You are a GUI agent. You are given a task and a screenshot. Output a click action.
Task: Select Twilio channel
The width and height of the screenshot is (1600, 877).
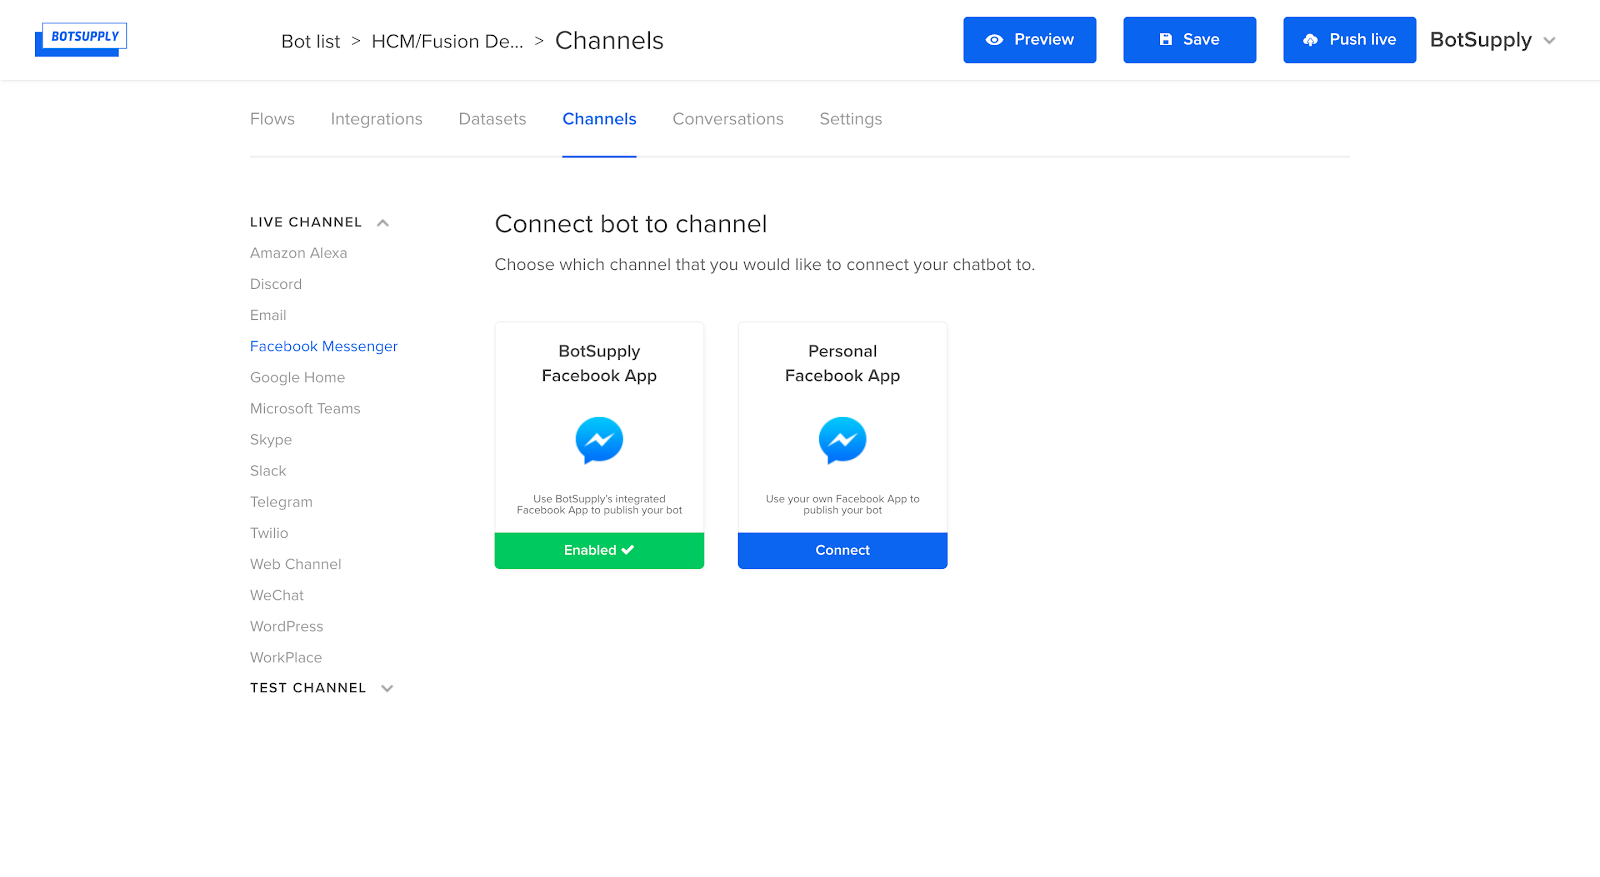[x=269, y=533]
